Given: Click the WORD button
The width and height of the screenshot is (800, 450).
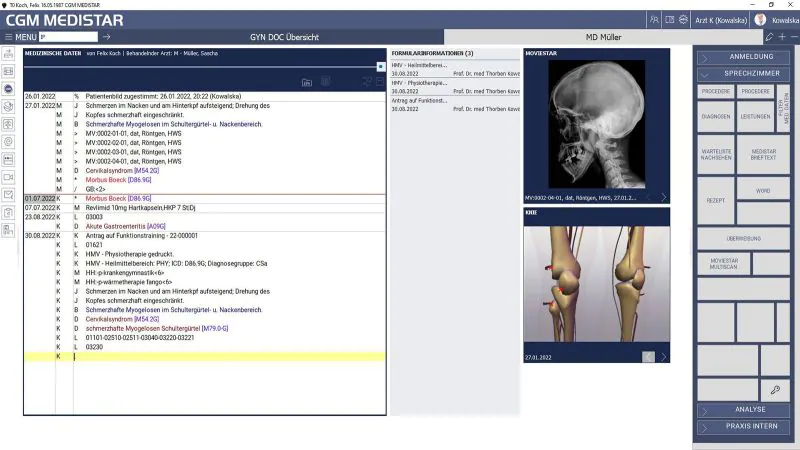Looking at the screenshot, I should click(x=763, y=190).
